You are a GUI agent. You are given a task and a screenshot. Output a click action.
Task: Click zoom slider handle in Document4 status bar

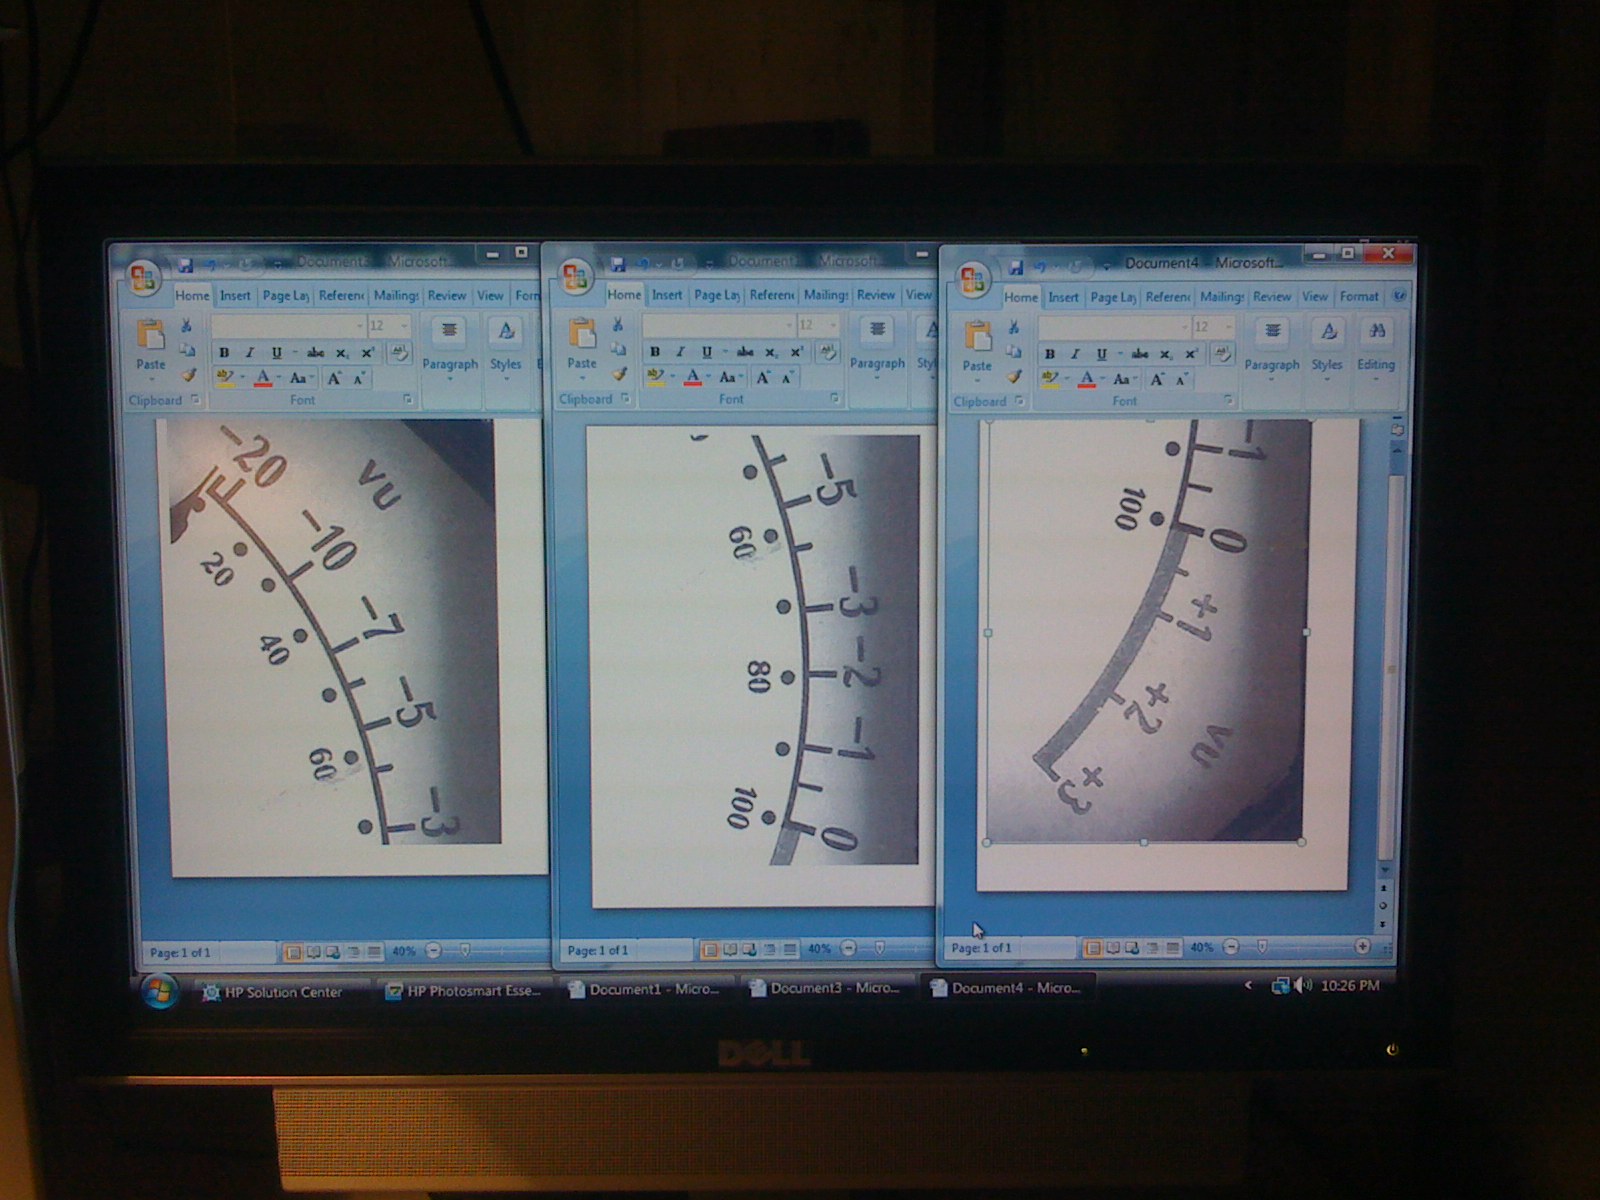tap(1262, 946)
